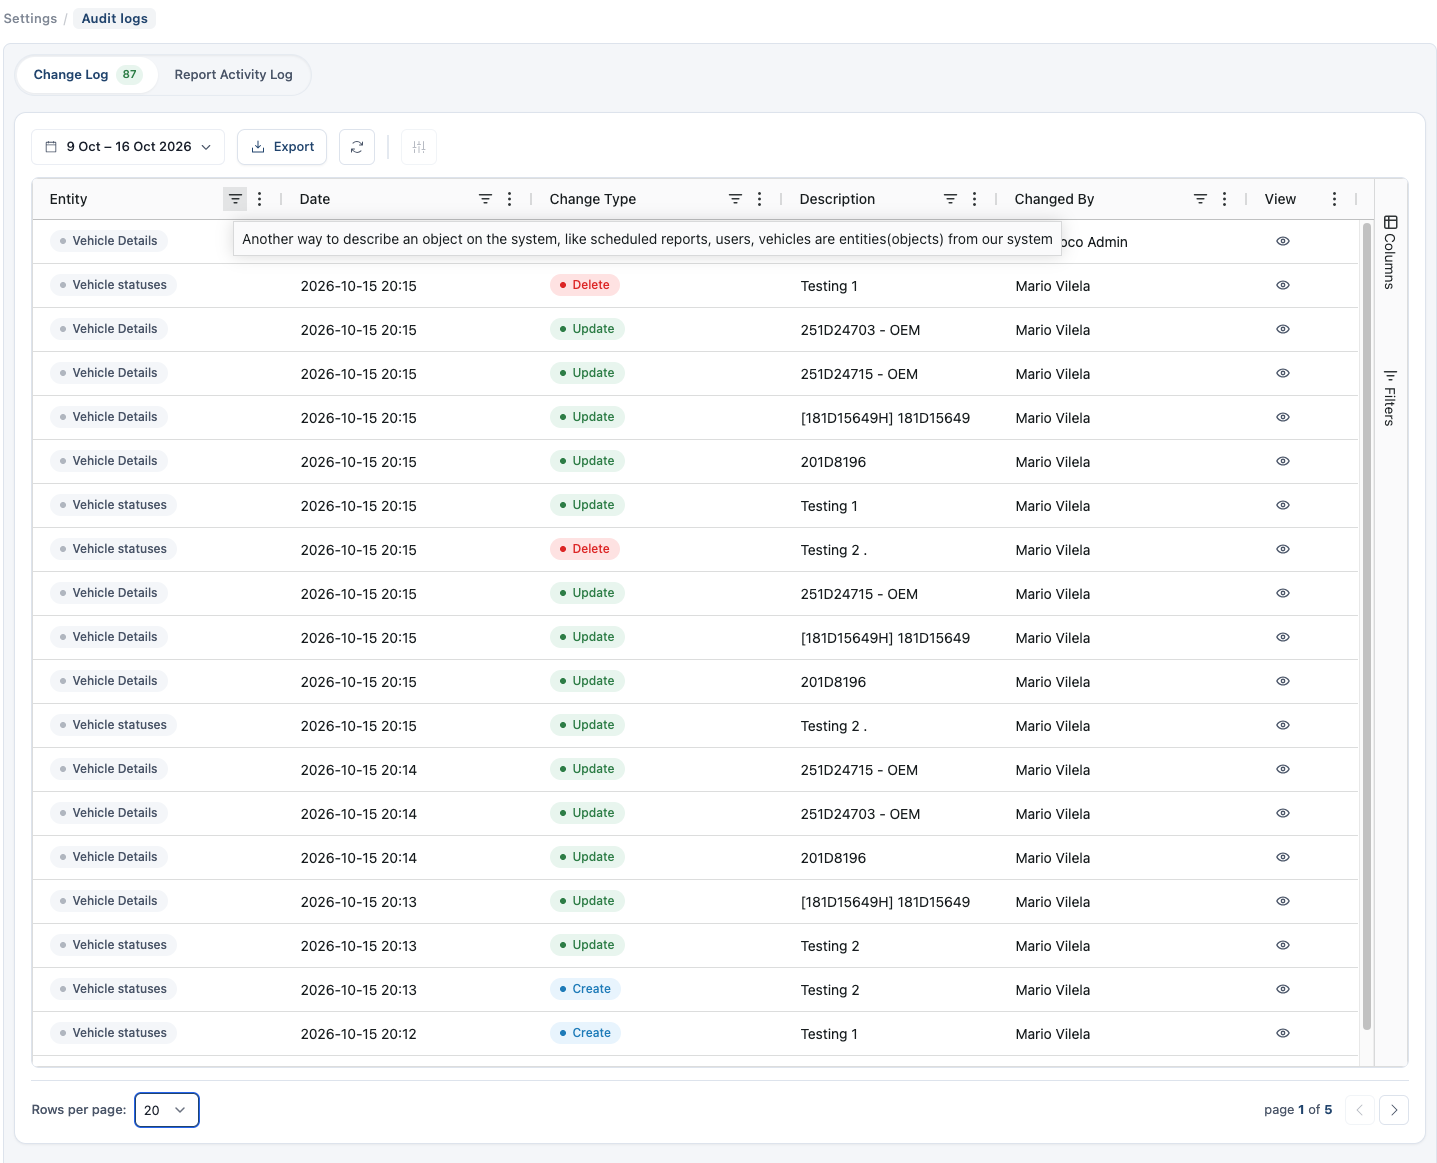1437x1163 pixels.
Task: Switch to the Report Activity Log tab
Action: [233, 75]
